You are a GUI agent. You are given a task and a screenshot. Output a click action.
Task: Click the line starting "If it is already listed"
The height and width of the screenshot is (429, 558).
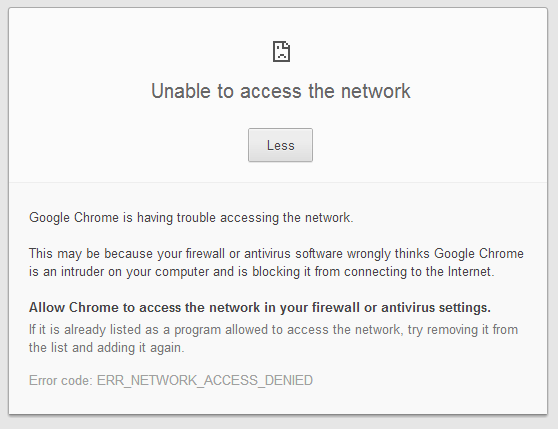[273, 330]
